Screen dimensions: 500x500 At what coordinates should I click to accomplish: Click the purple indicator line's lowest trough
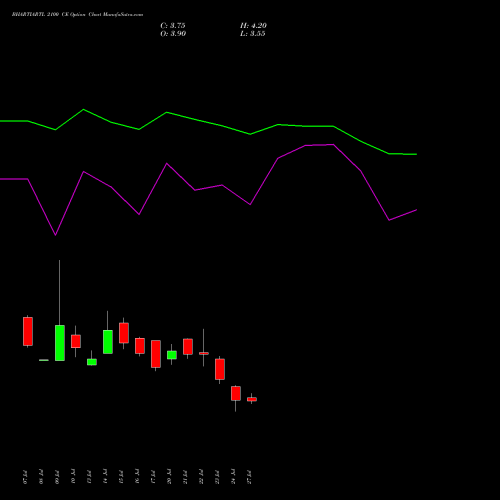[x=55, y=235]
